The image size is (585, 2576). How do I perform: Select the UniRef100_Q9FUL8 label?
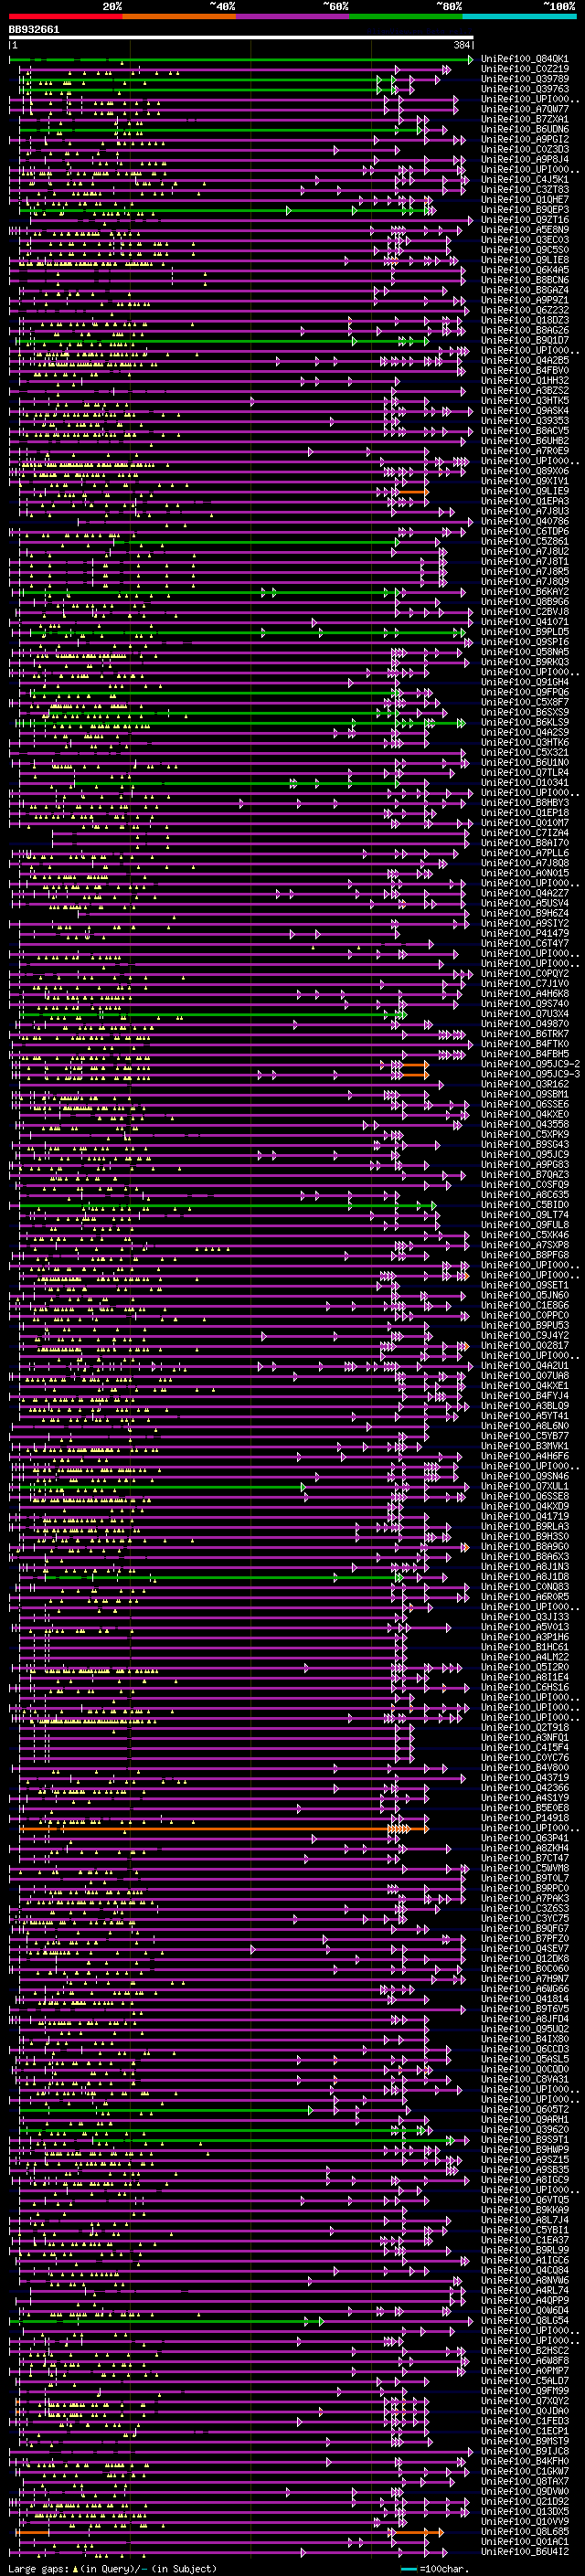[x=525, y=1225]
